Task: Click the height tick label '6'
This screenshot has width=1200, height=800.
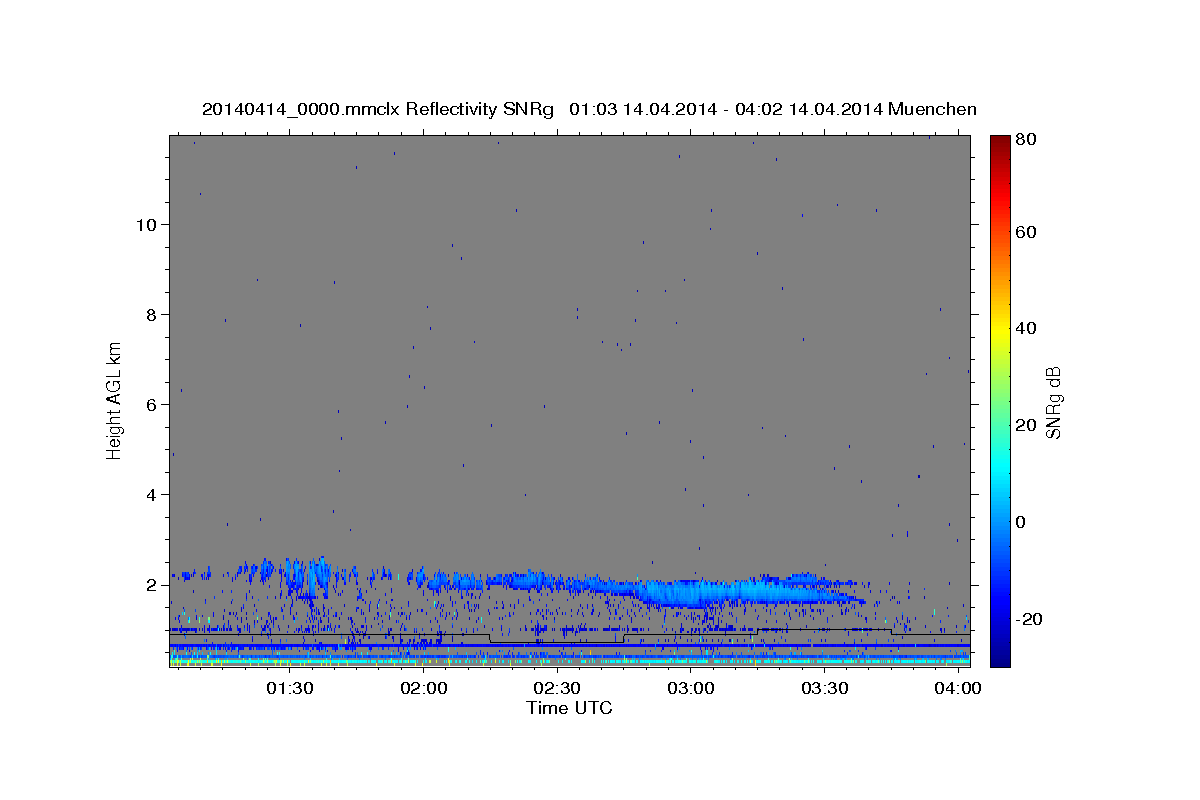Action: [x=151, y=405]
